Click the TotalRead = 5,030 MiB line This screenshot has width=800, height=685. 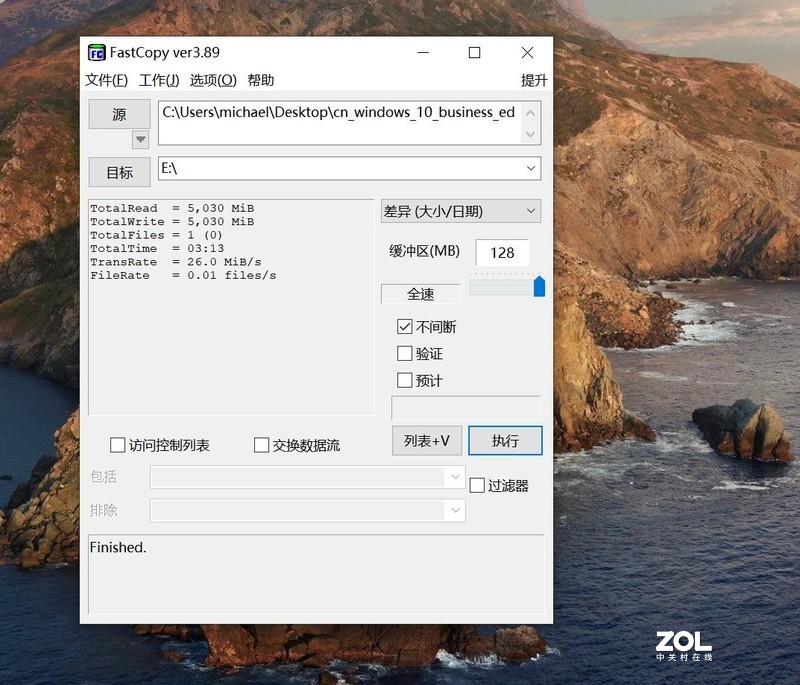172,208
